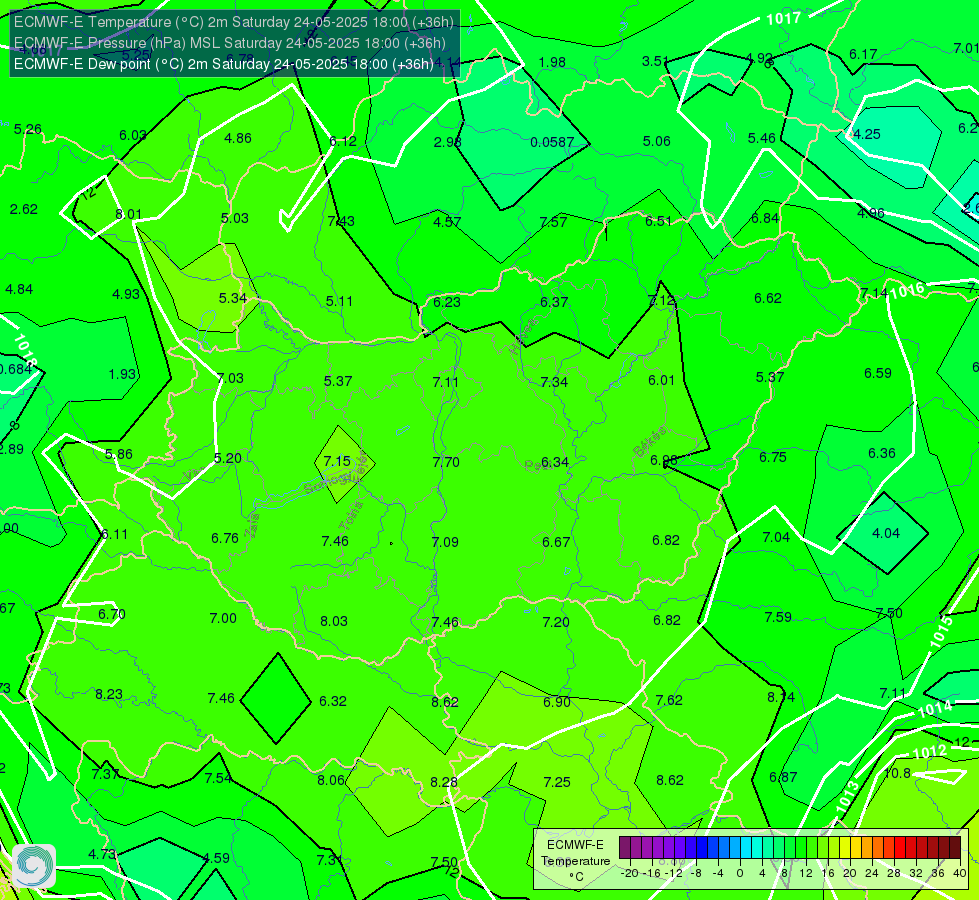
Task: Click the dew point value 7.57
Action: coord(553,222)
